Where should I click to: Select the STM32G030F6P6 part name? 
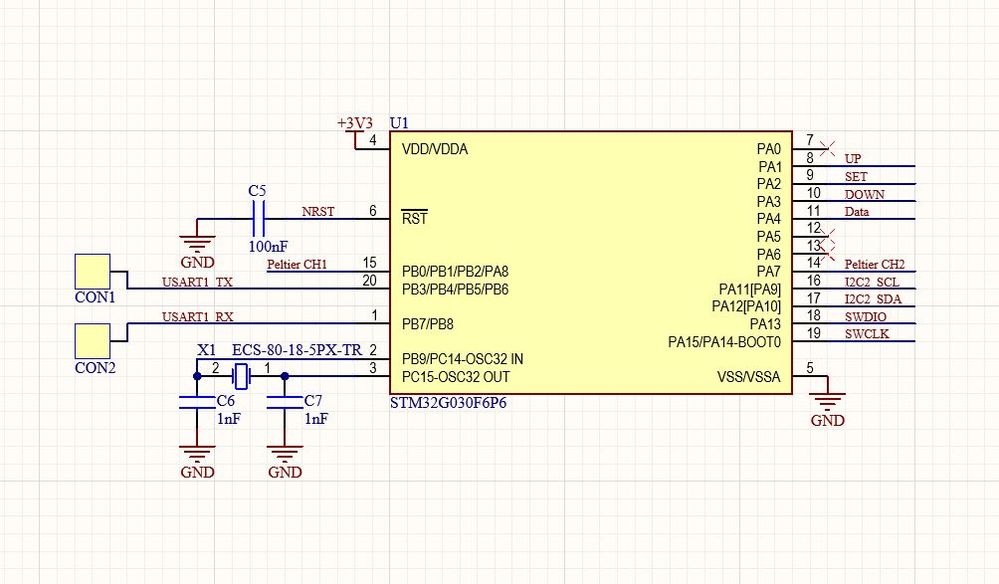pyautogui.click(x=449, y=403)
